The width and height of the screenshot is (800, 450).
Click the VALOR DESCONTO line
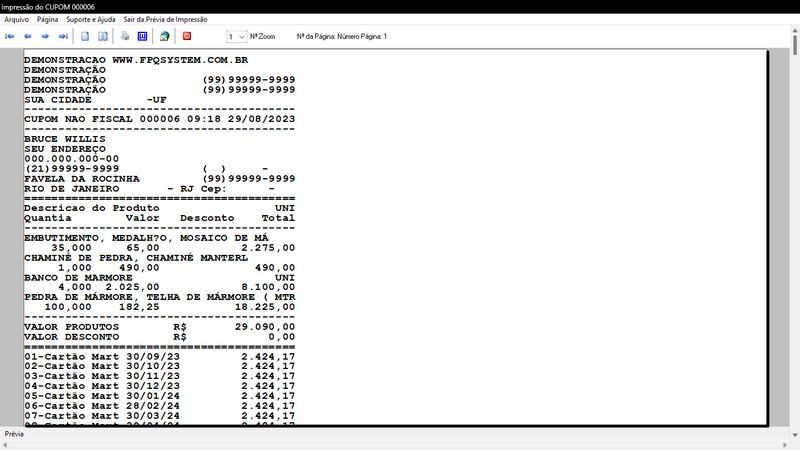160,337
